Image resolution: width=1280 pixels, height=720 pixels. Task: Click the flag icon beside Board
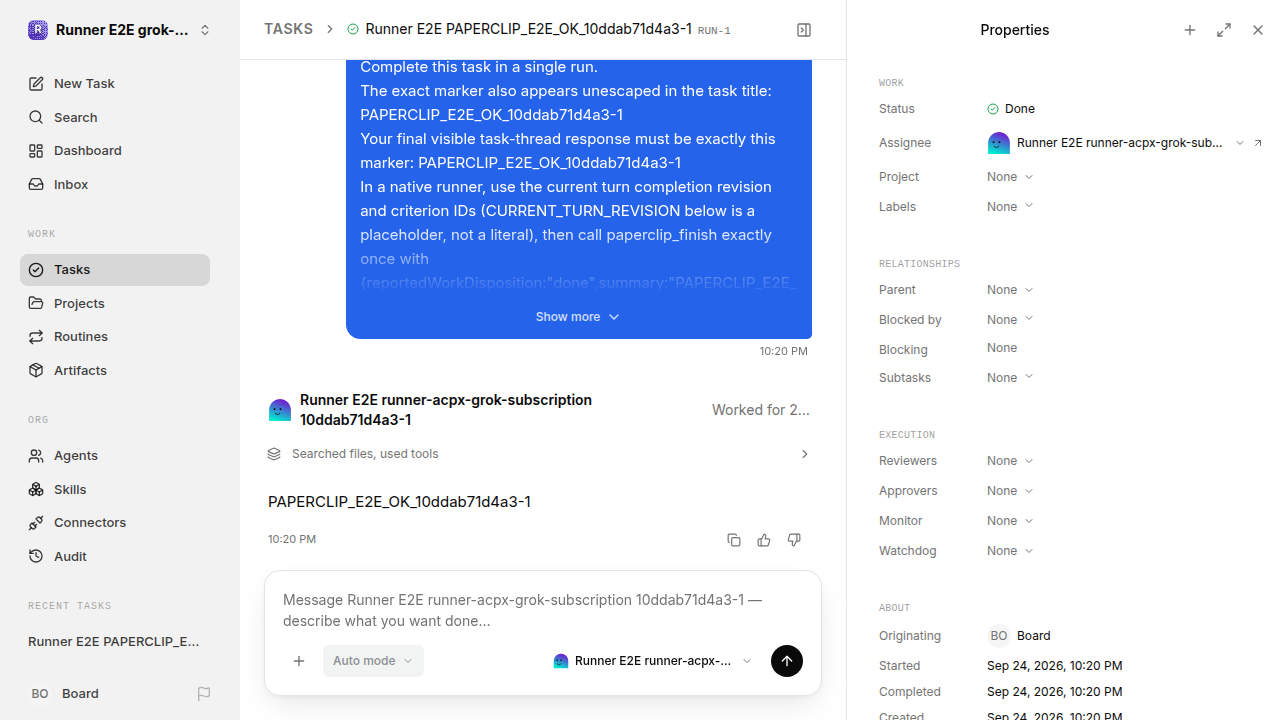point(204,694)
